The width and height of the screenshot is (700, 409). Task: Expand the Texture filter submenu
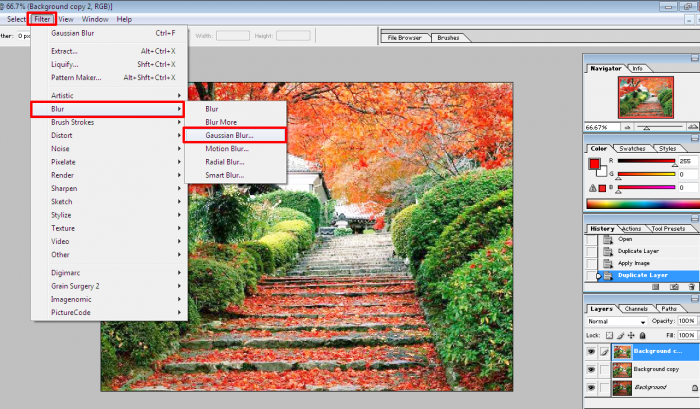(x=109, y=228)
